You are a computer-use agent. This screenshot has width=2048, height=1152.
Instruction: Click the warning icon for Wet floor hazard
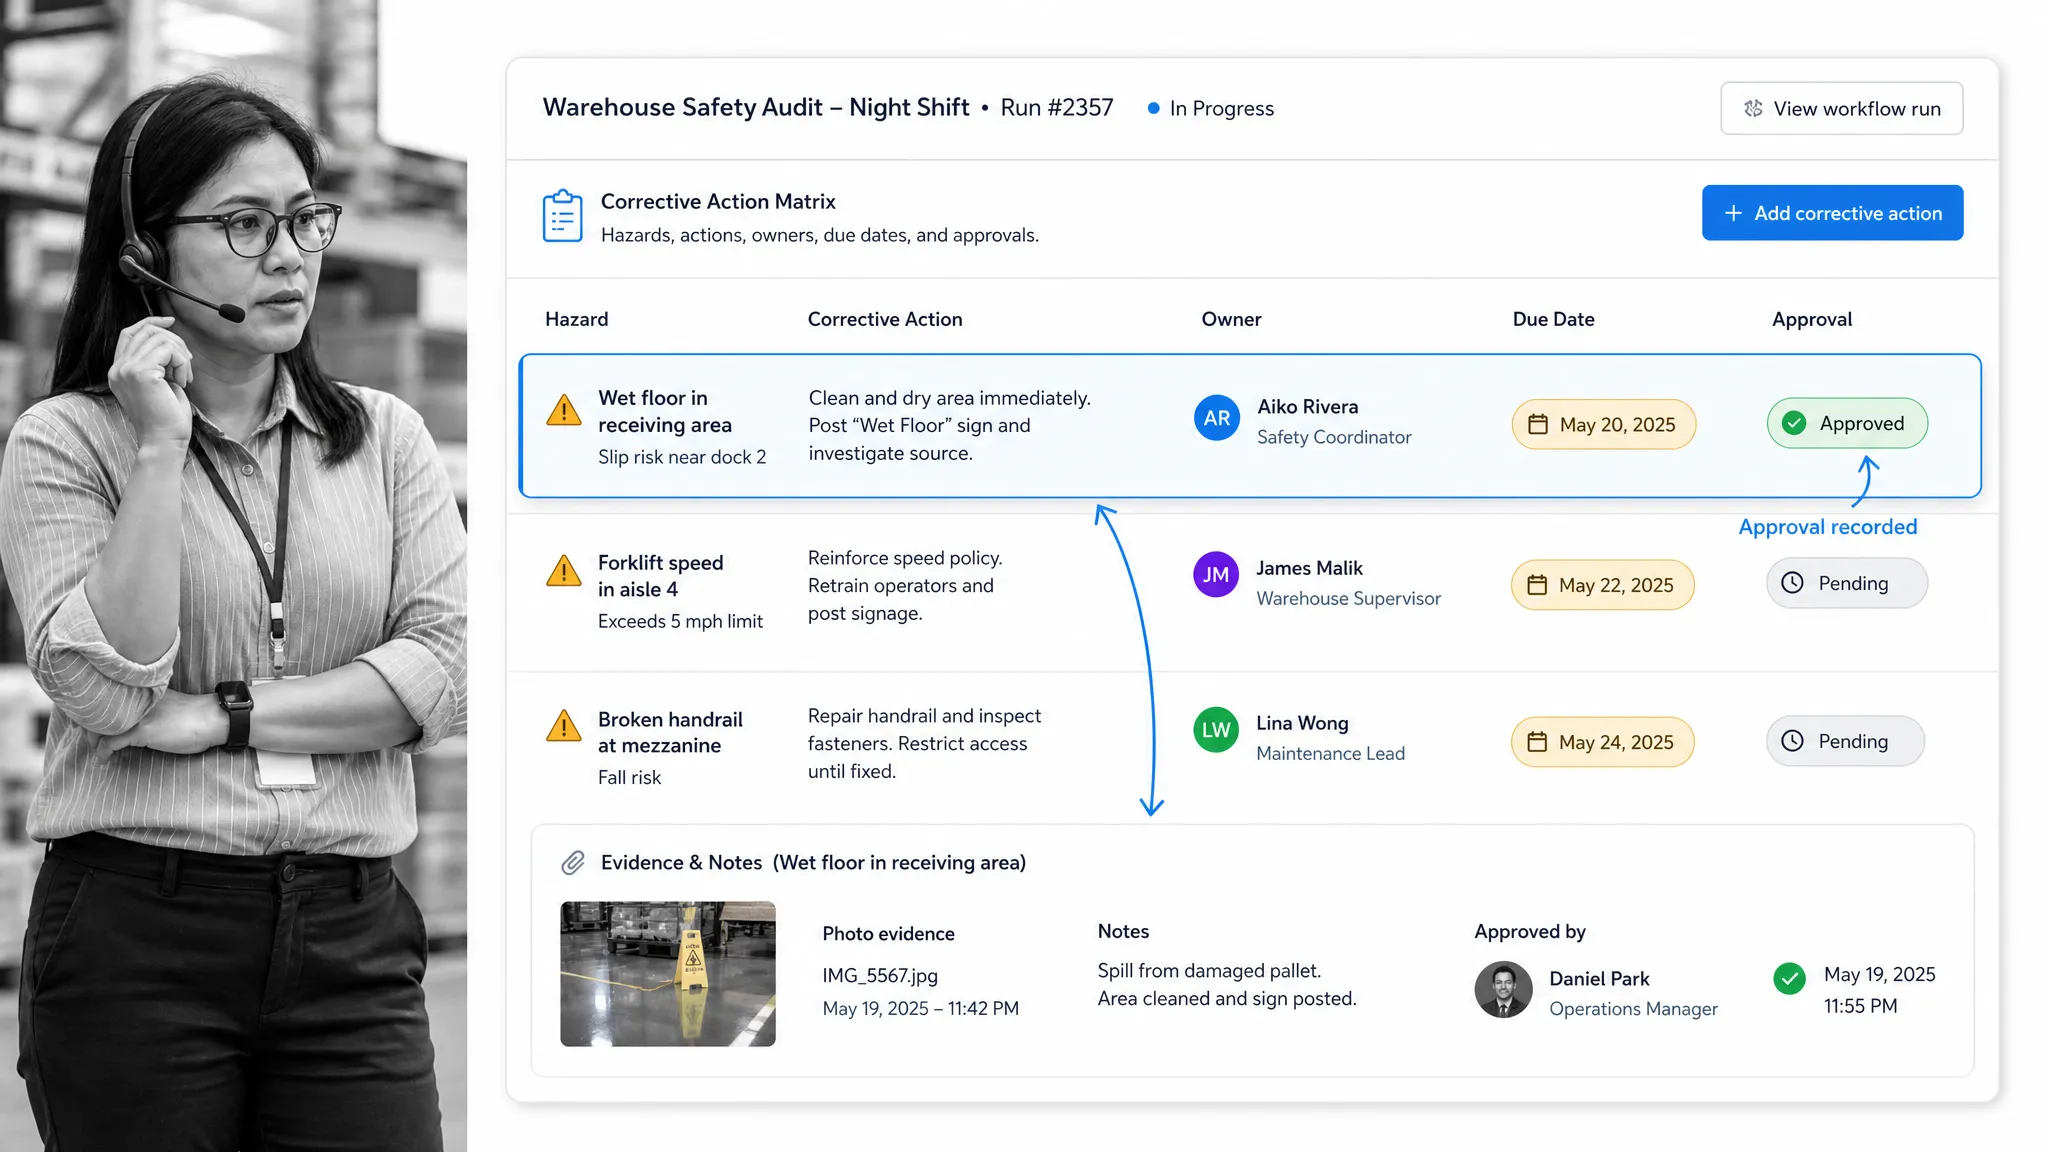click(564, 410)
